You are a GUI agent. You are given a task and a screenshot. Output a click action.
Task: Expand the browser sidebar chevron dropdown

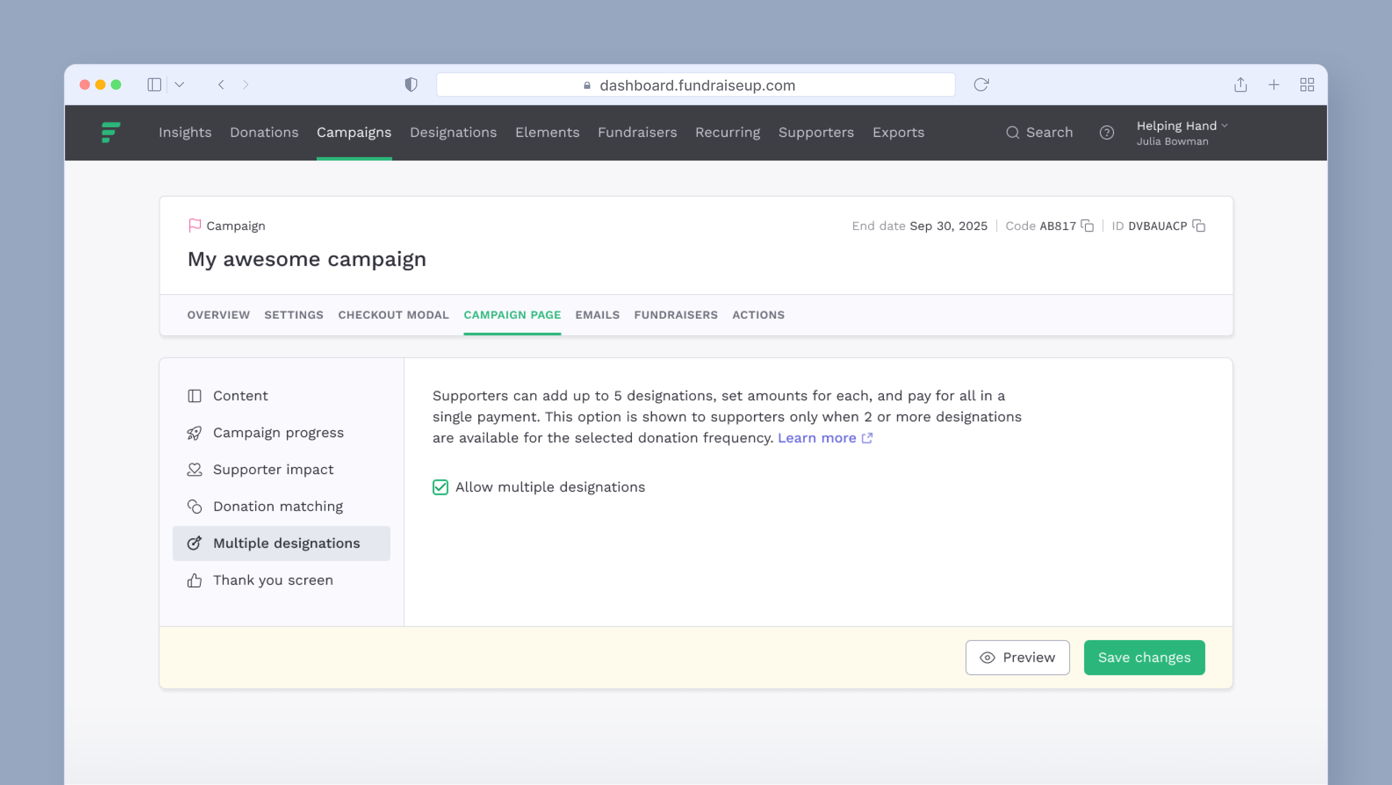178,84
